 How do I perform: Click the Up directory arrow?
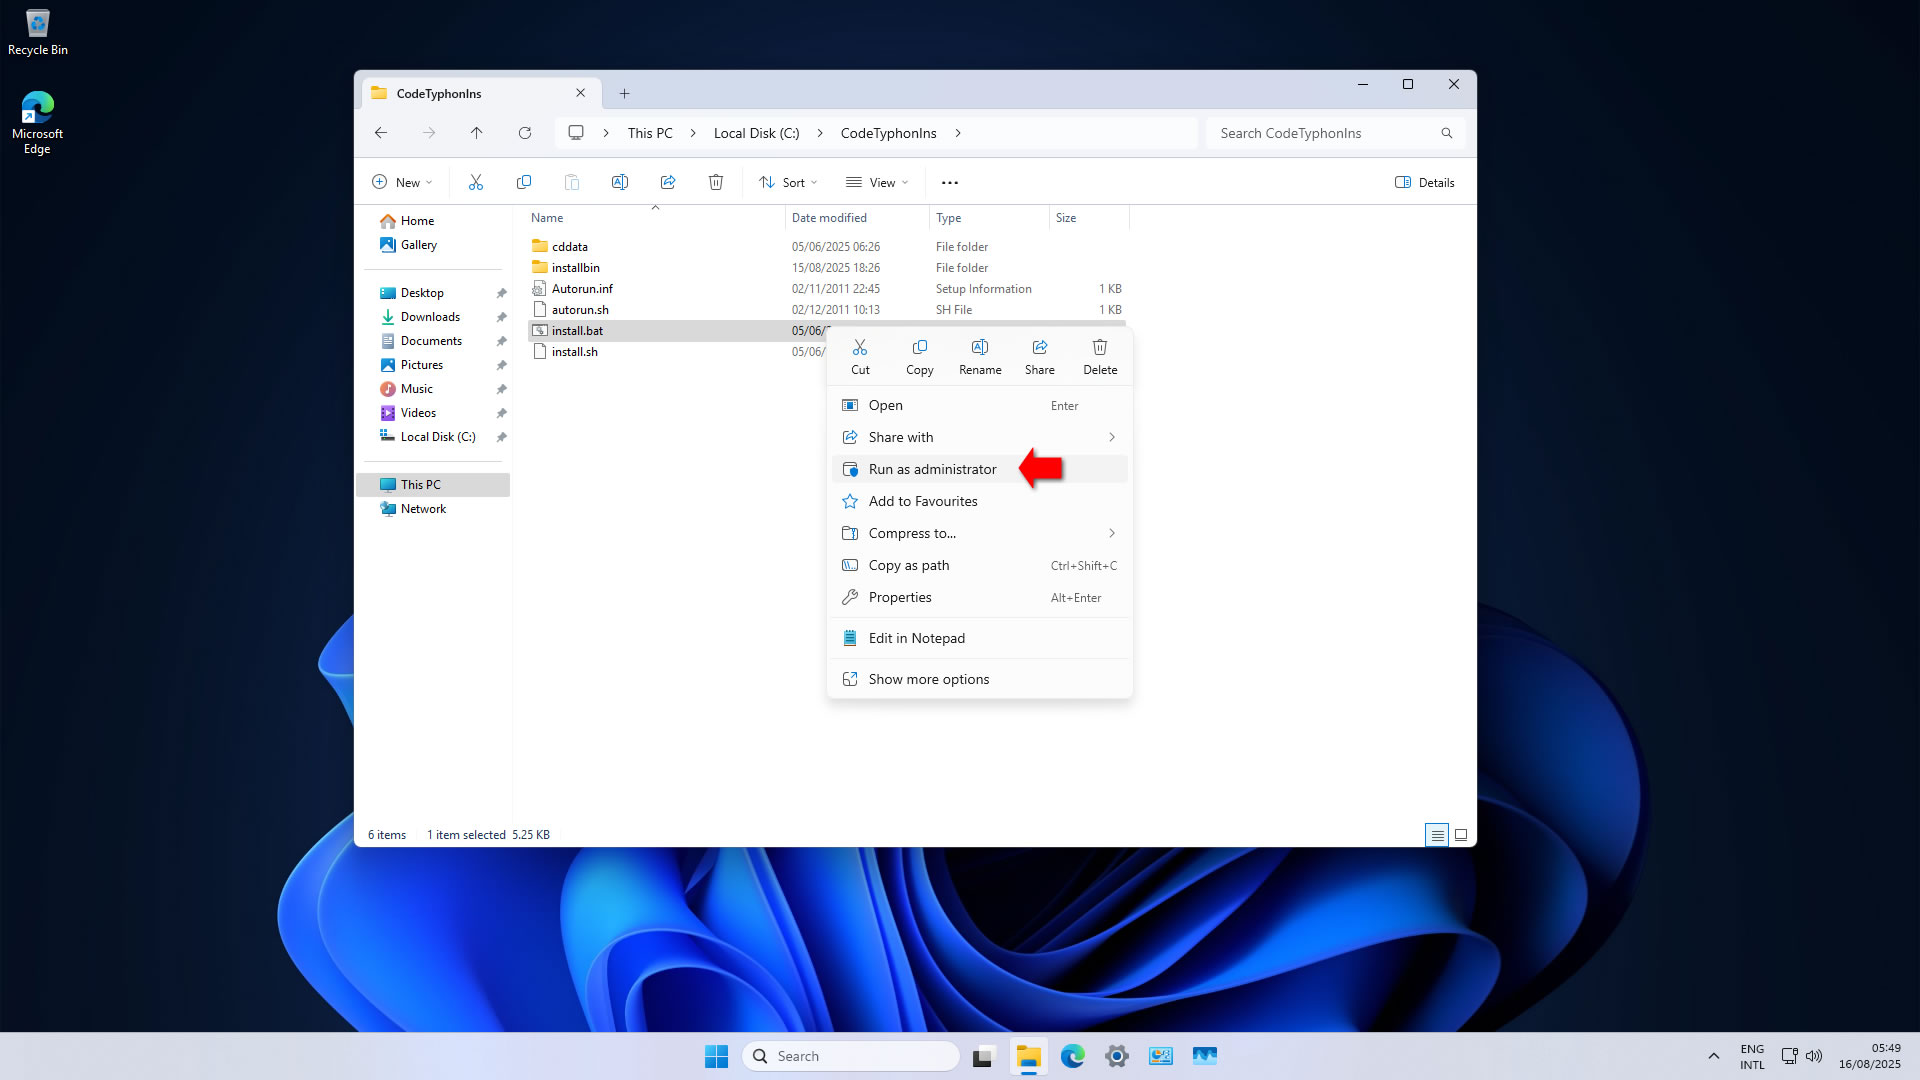[477, 133]
